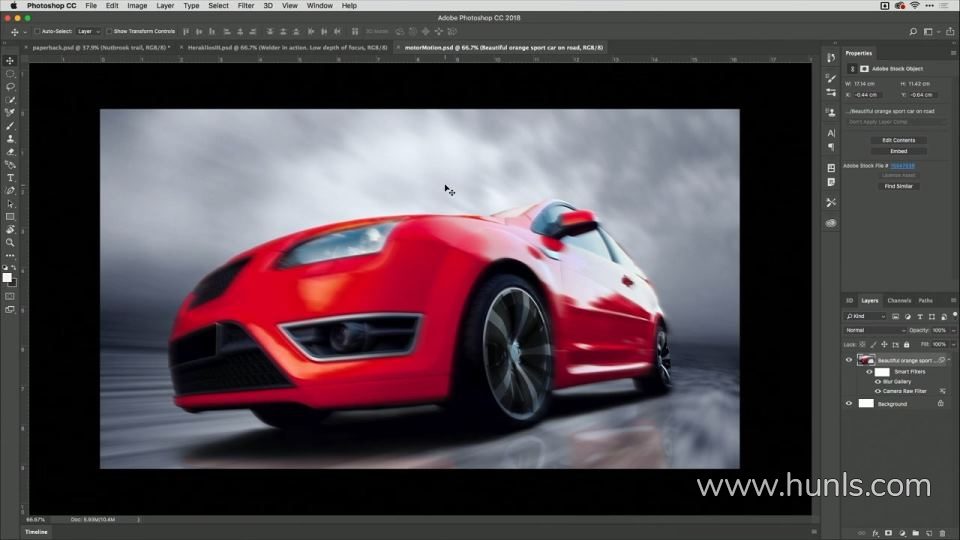
Task: Click the Edit Contents button
Action: 898,140
